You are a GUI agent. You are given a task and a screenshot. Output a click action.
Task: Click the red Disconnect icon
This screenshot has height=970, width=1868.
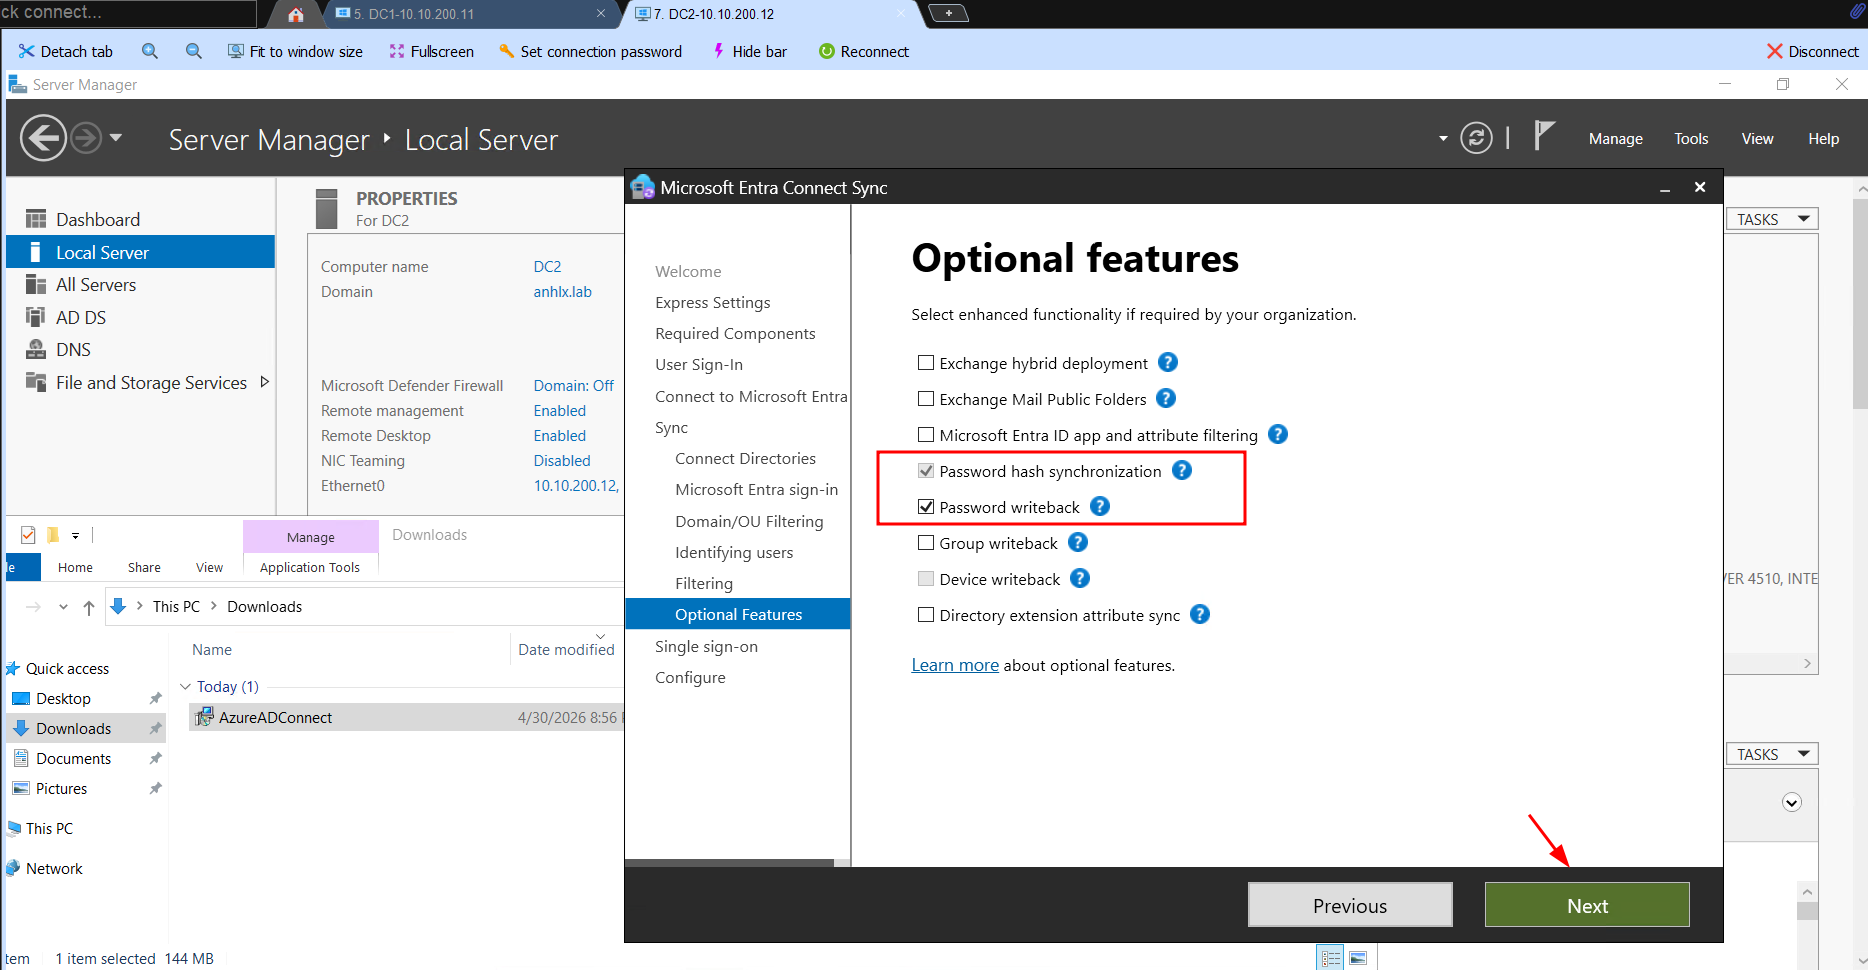coord(1775,51)
